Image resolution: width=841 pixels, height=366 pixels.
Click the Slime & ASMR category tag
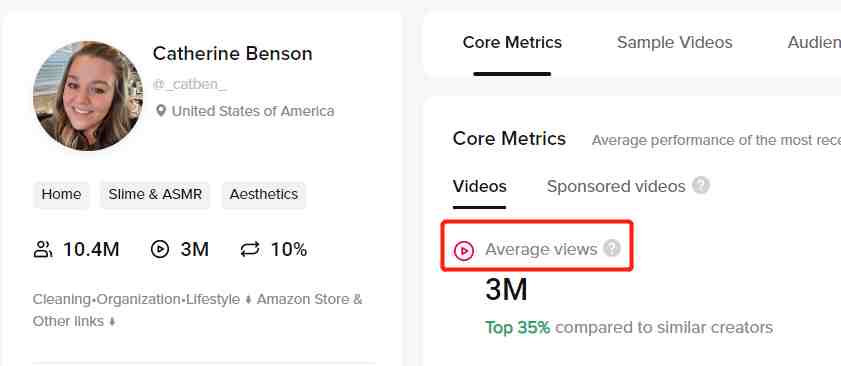tap(155, 194)
